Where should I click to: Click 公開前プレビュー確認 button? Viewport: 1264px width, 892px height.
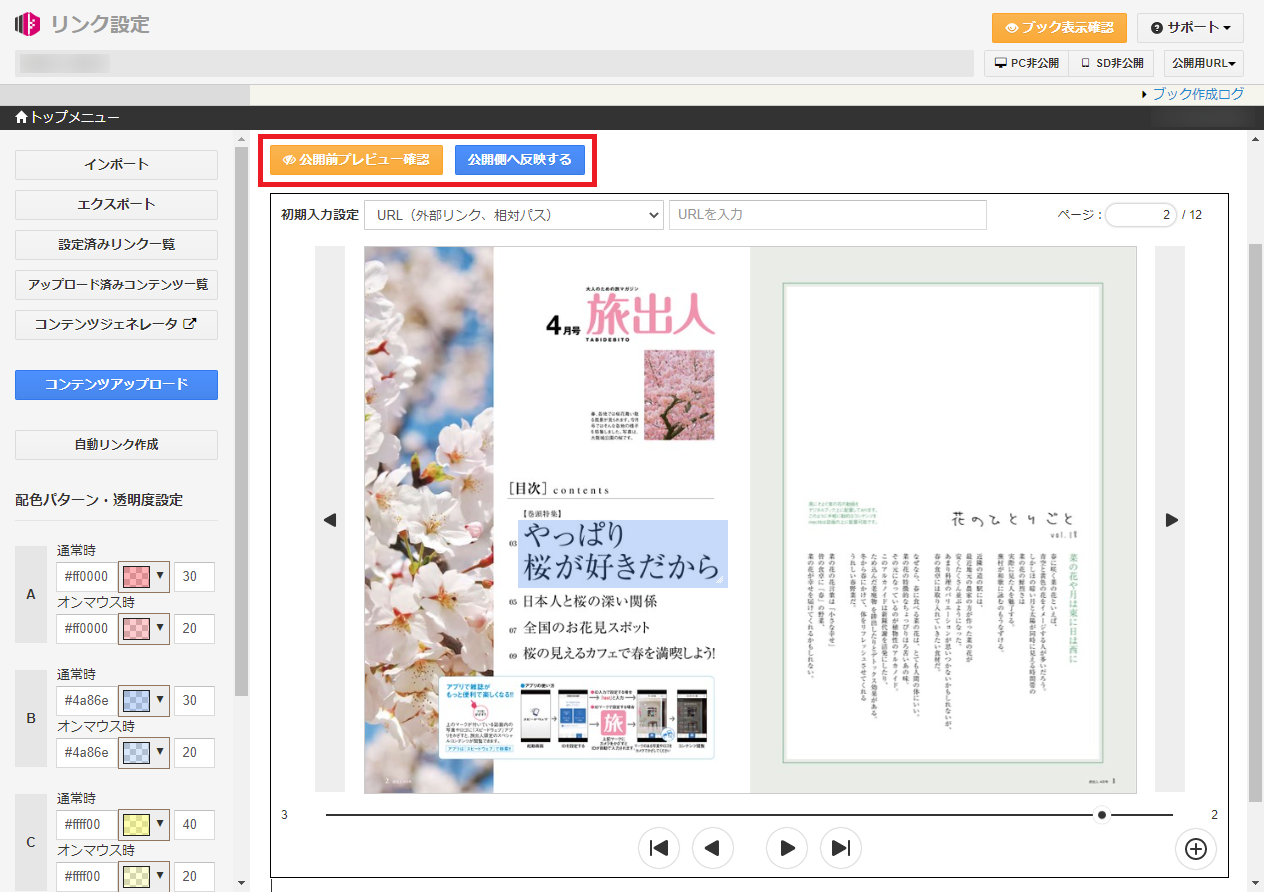click(x=356, y=160)
